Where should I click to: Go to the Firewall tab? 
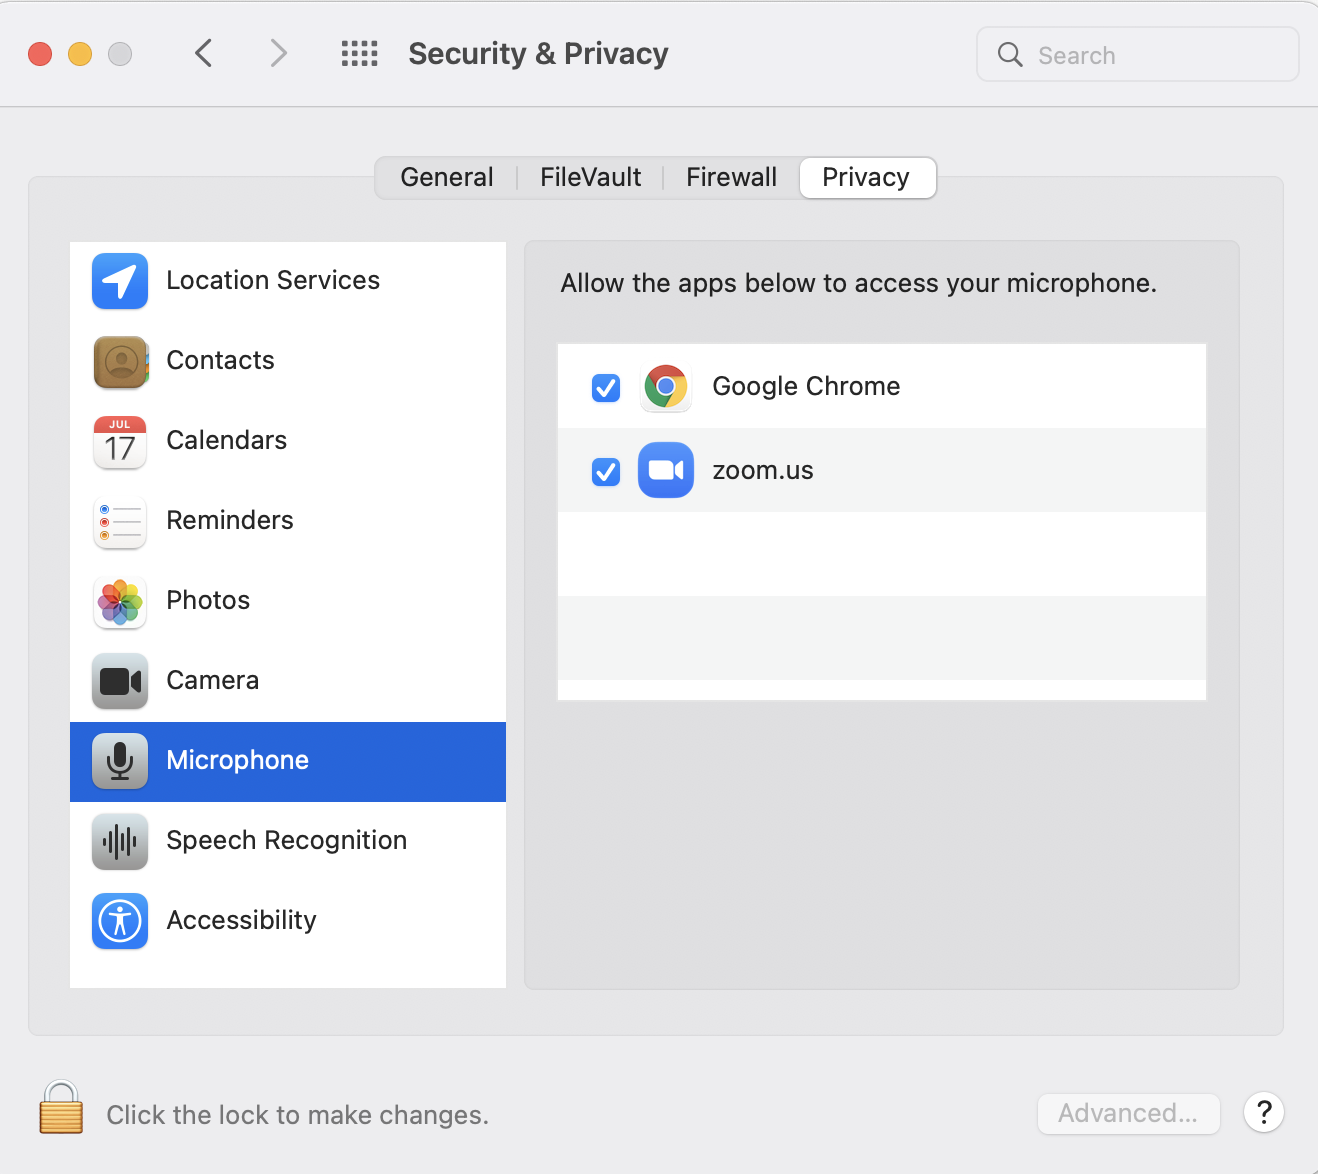pos(731,178)
